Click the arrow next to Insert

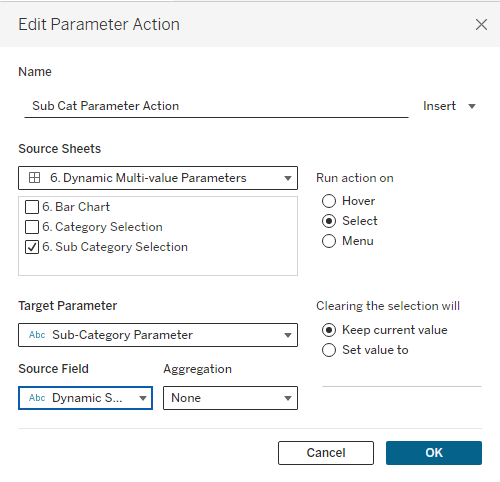(x=472, y=106)
